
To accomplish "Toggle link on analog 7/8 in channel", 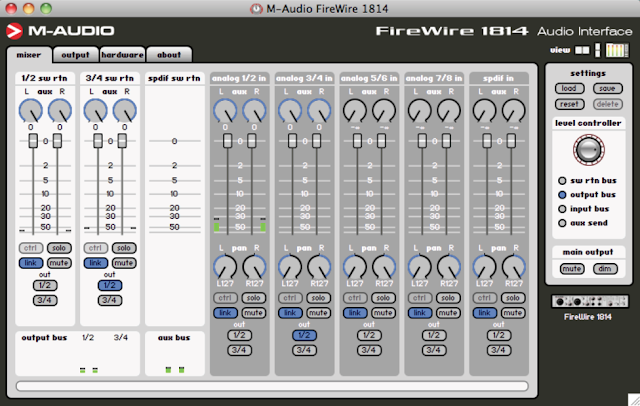I will point(420,313).
